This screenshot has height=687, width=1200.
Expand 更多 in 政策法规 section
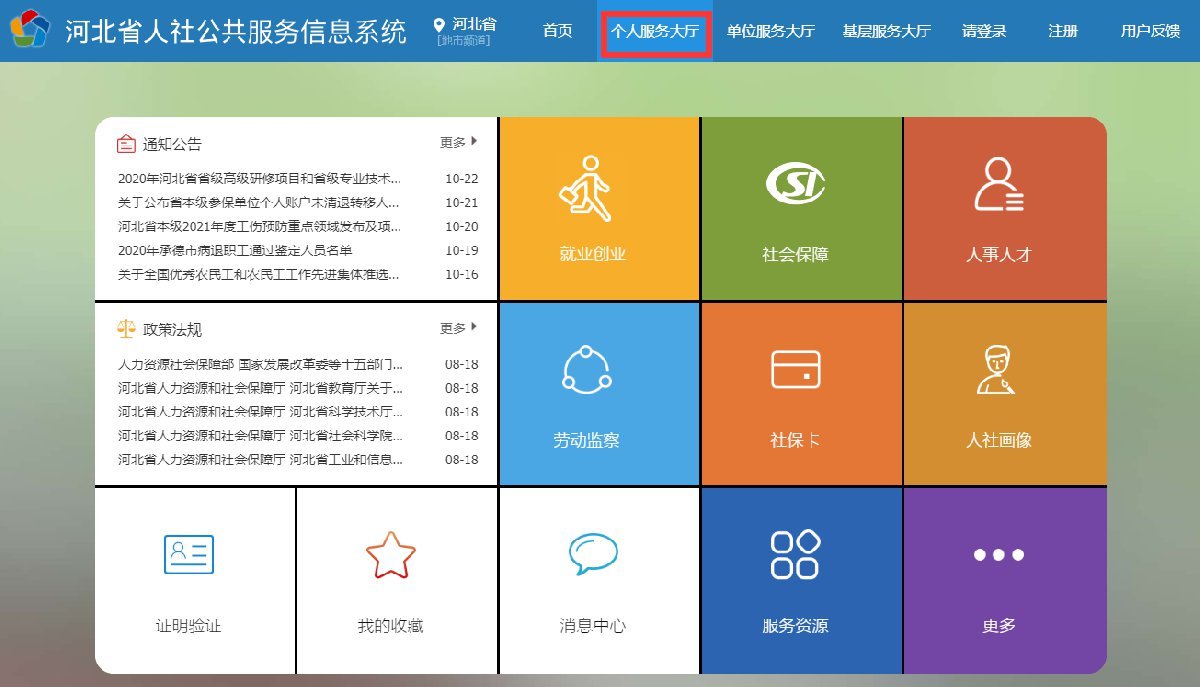pos(459,328)
